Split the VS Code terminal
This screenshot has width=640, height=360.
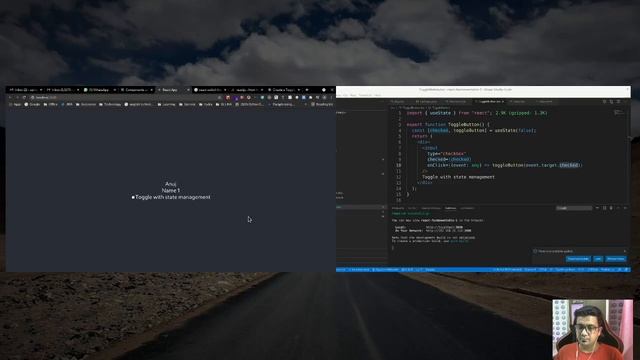pyautogui.click(x=604, y=208)
